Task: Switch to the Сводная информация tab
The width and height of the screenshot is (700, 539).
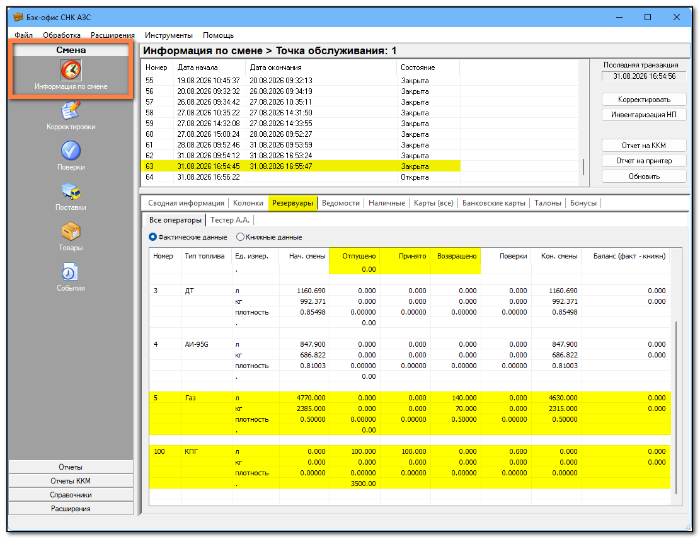Action: pyautogui.click(x=186, y=203)
